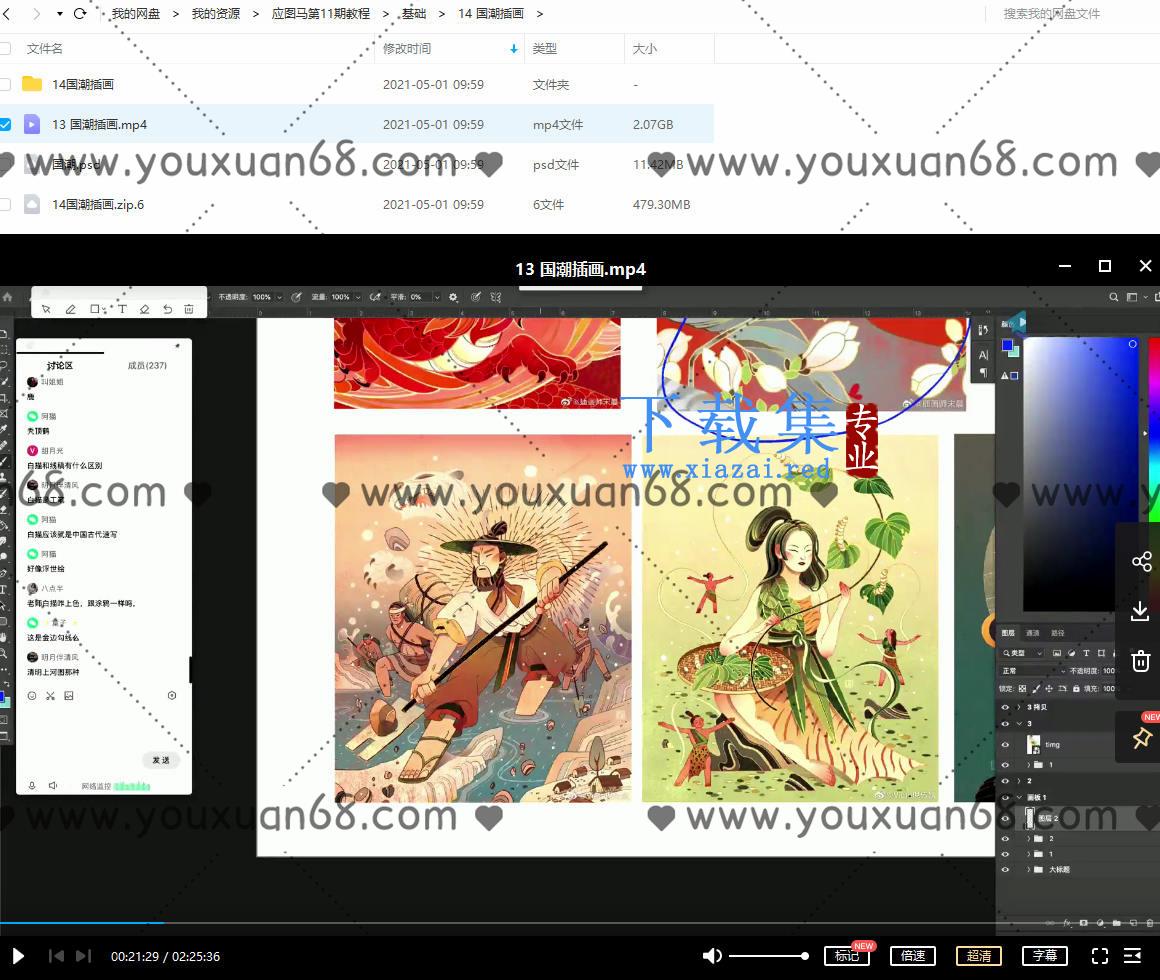This screenshot has width=1160, height=980.
Task: Send the chat message with 发送
Action: point(161,760)
